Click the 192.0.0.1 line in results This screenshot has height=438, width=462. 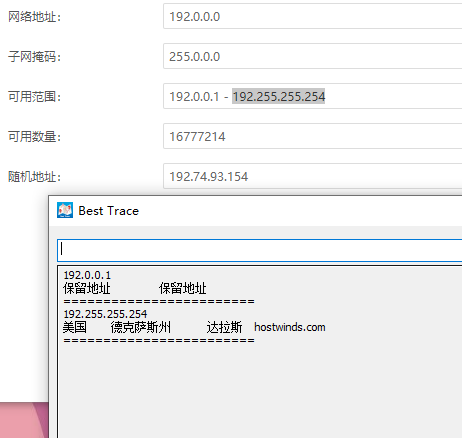click(87, 275)
